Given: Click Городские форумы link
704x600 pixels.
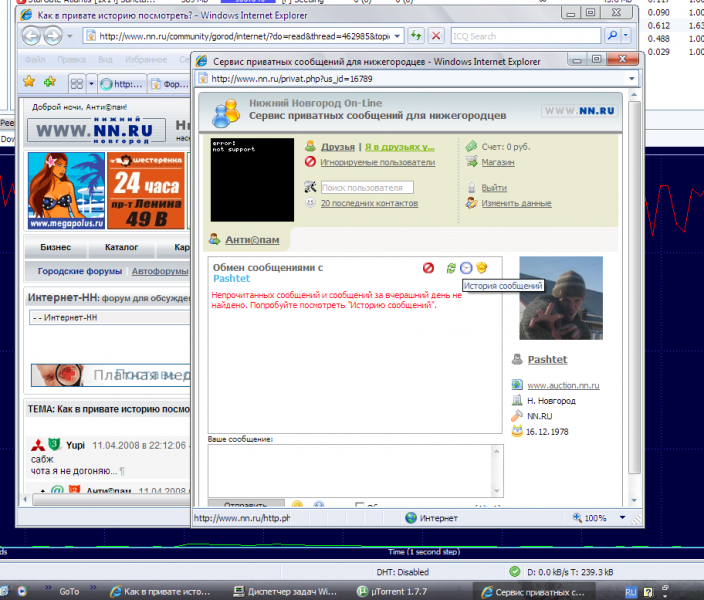Looking at the screenshot, I should (x=79, y=271).
